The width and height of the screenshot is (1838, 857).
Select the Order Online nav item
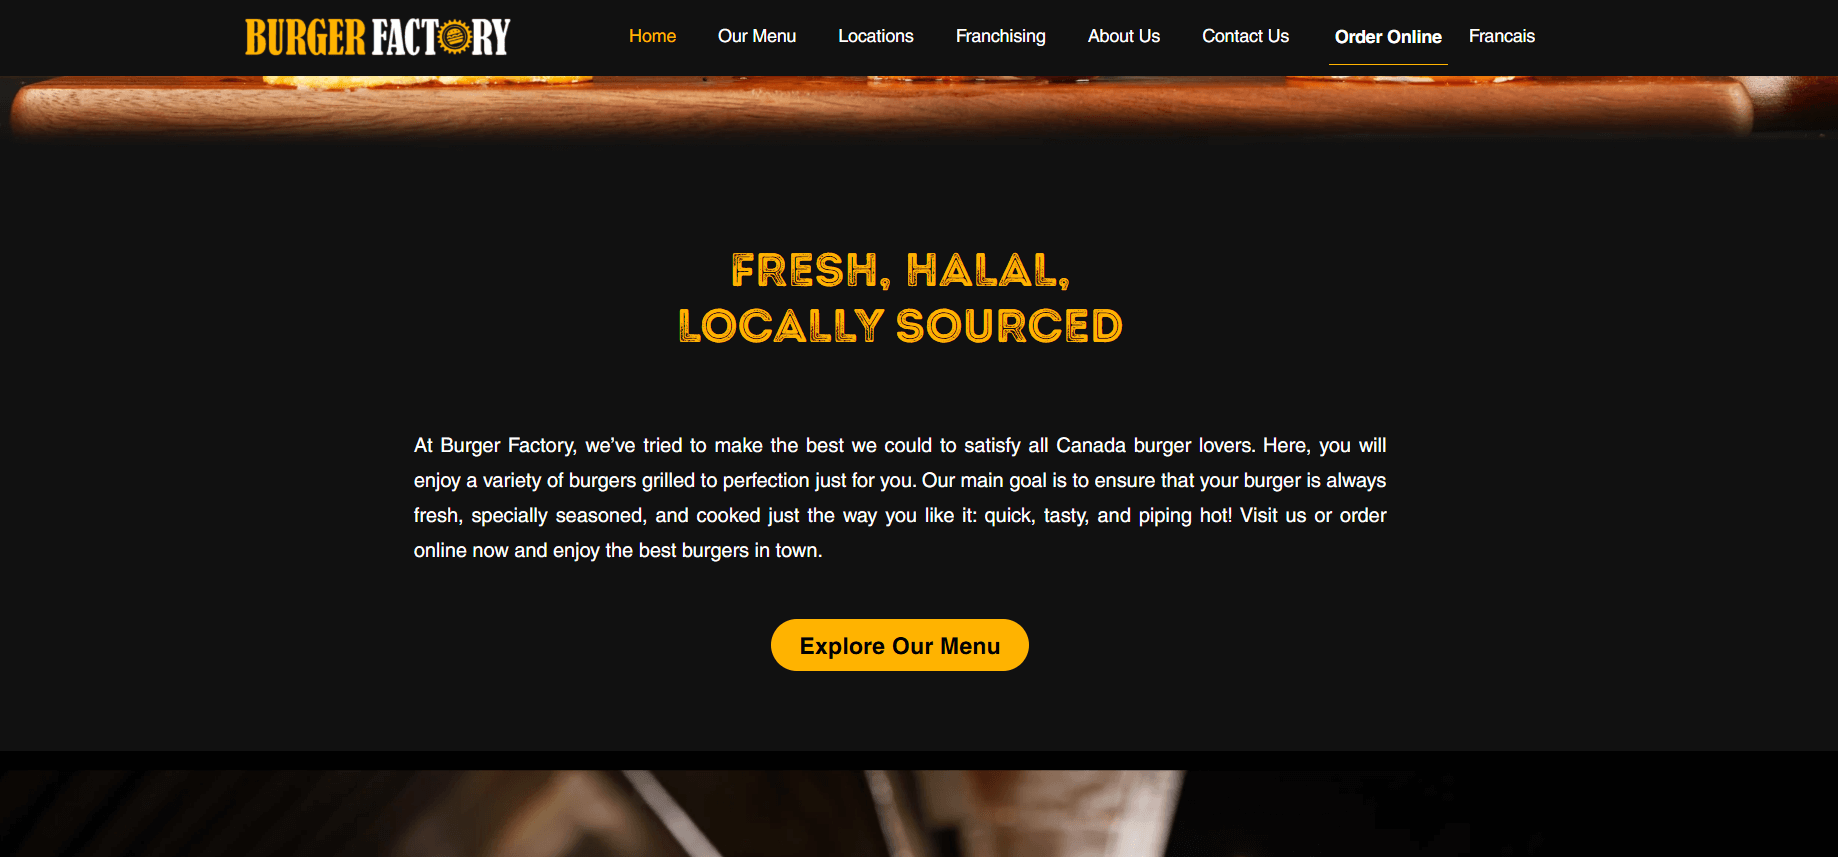coord(1388,37)
